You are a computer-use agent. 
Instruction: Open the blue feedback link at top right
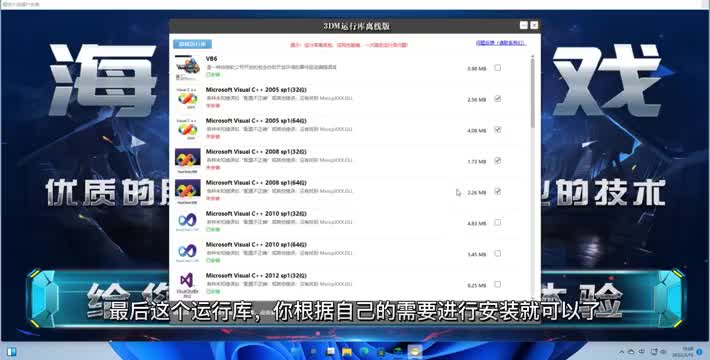[501, 43]
